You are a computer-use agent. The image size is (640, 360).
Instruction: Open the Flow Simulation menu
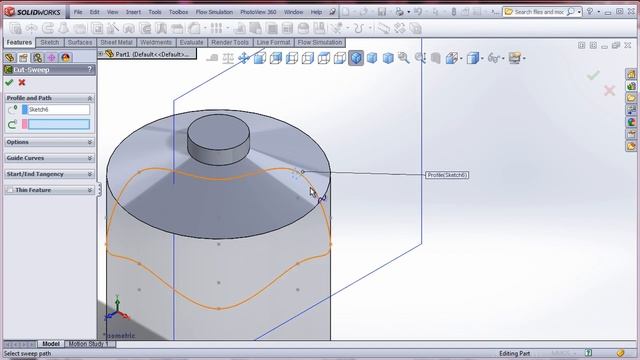pos(214,12)
